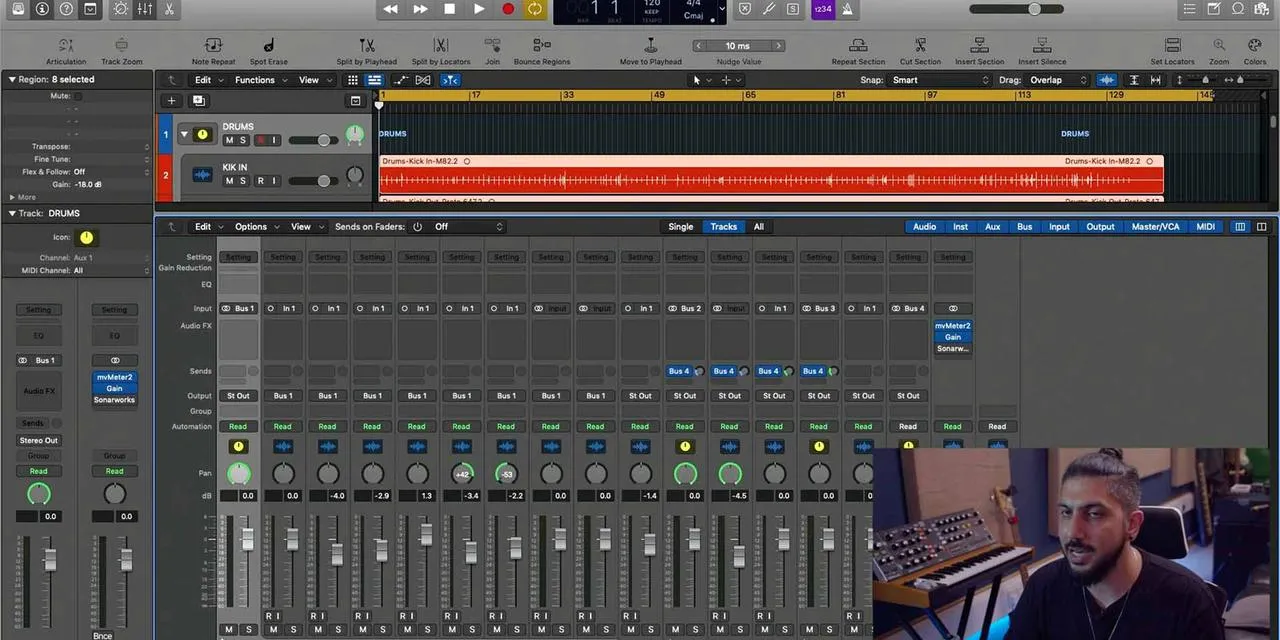Viewport: 1280px width, 640px height.
Task: Collapse the Region 8 selected disclosure triangle
Action: (x=12, y=79)
